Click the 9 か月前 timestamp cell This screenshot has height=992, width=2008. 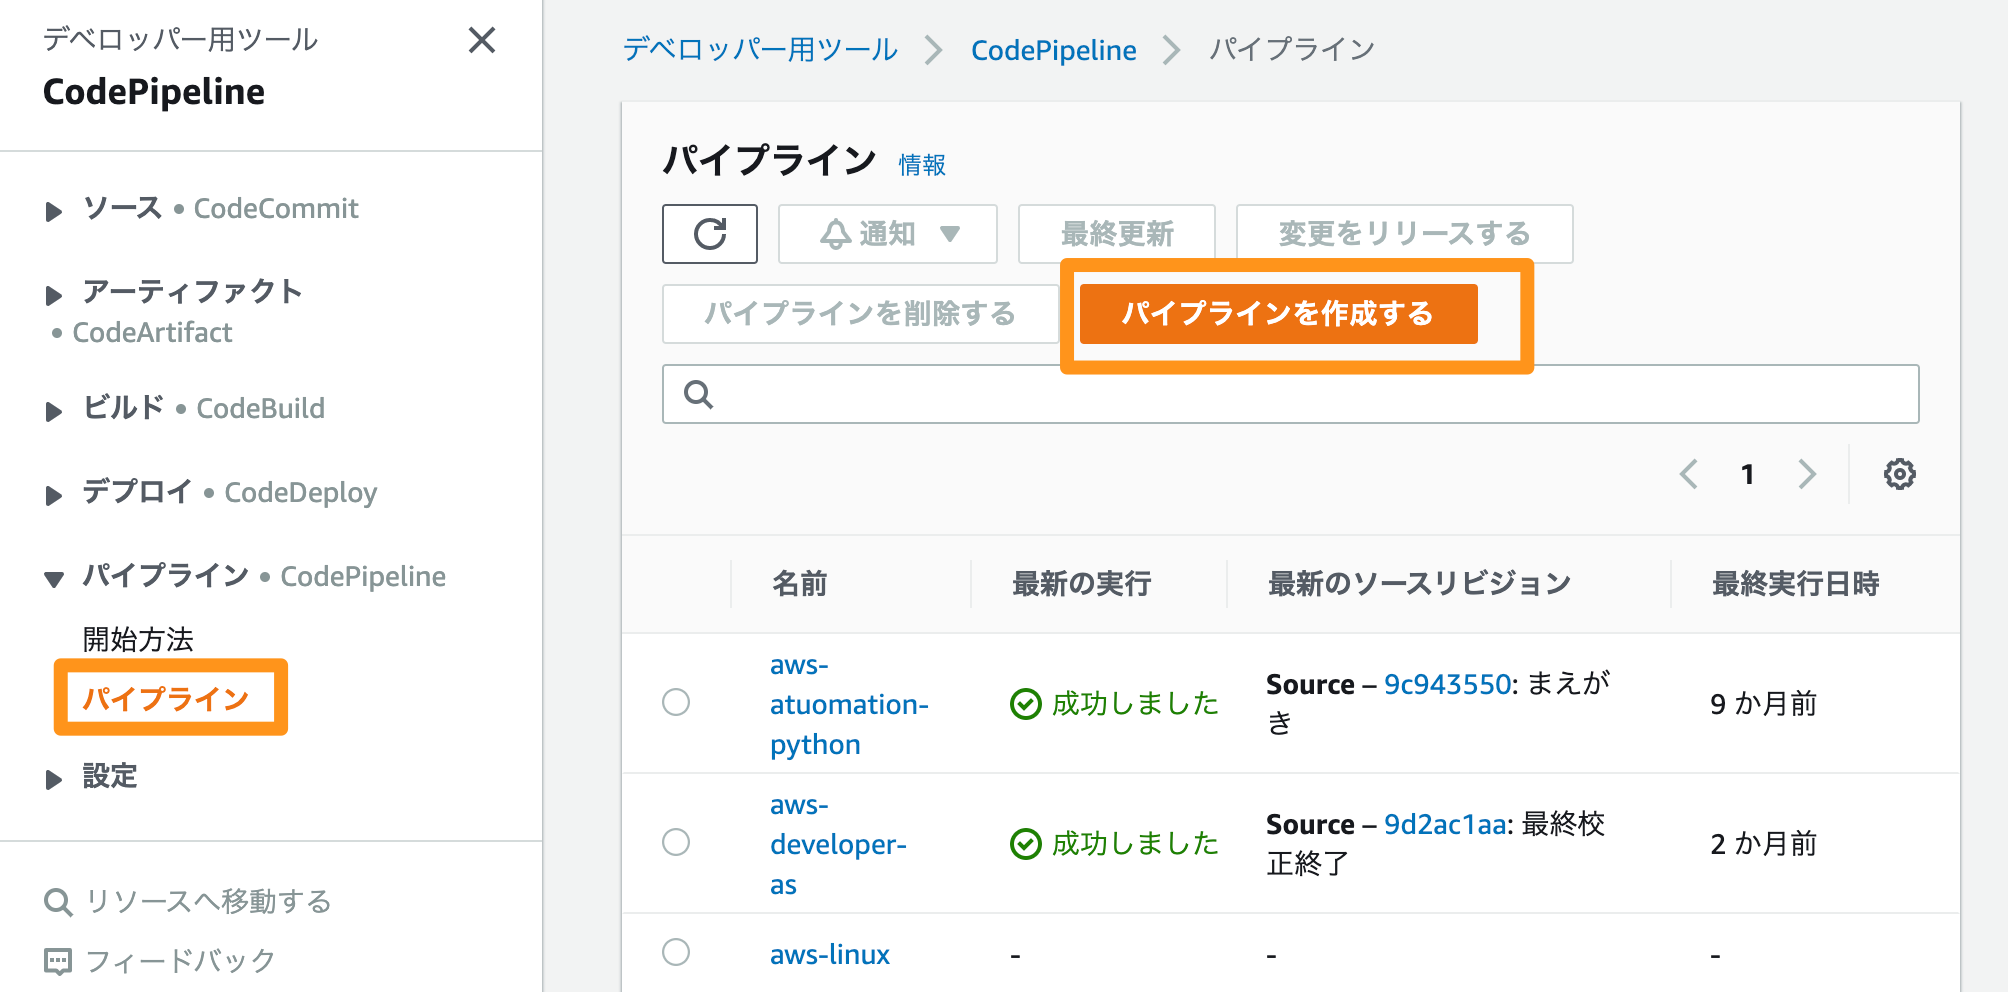(1763, 703)
